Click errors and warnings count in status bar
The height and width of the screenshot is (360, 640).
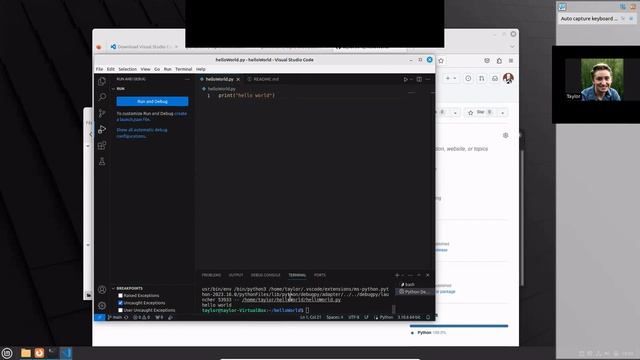[141, 317]
